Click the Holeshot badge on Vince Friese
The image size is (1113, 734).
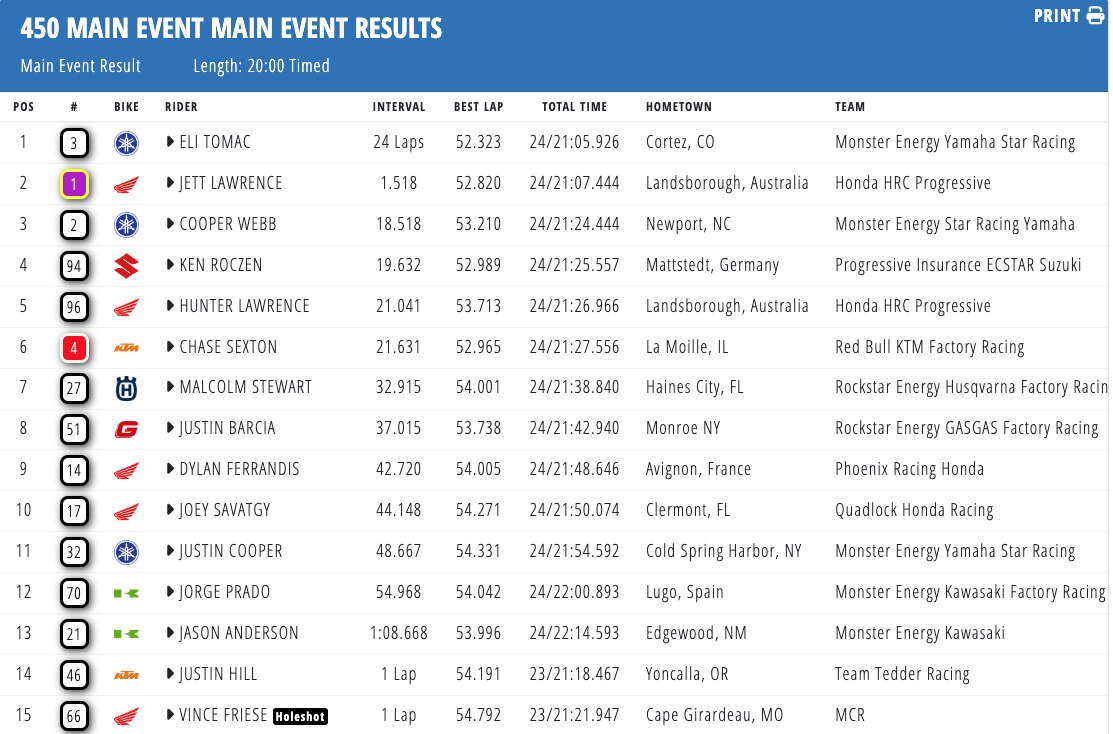(301, 716)
